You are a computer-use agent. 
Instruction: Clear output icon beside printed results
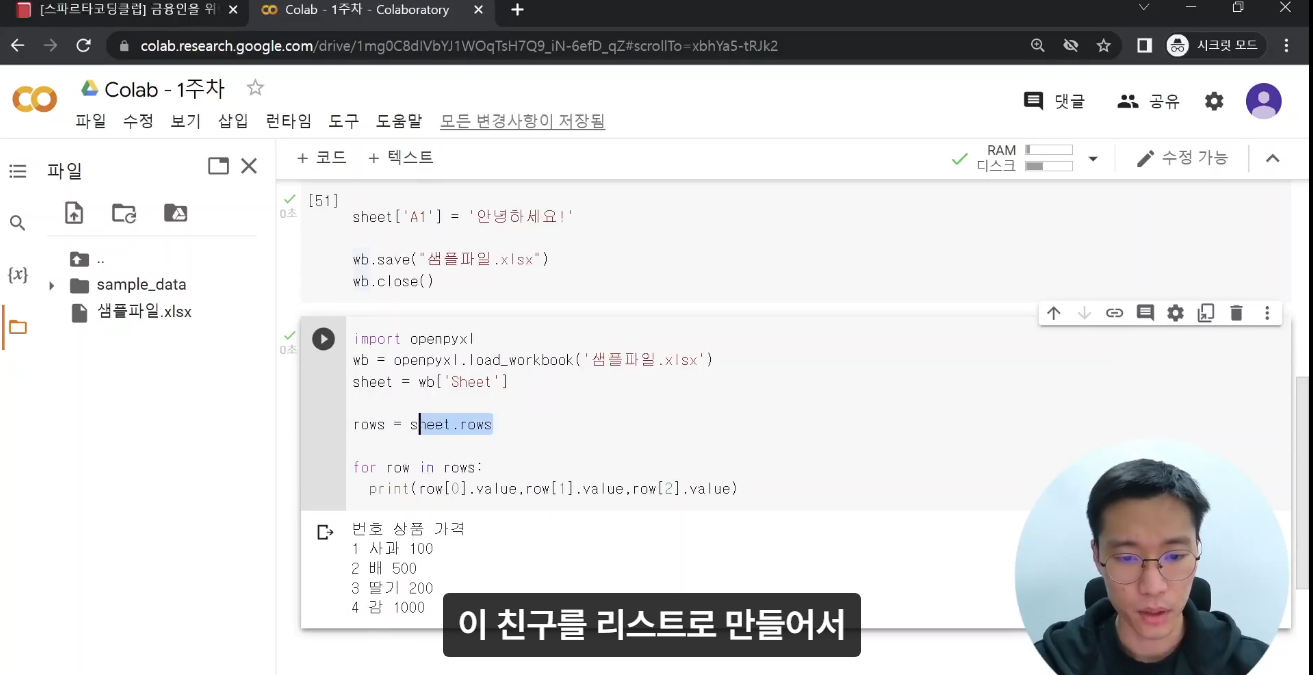[325, 532]
